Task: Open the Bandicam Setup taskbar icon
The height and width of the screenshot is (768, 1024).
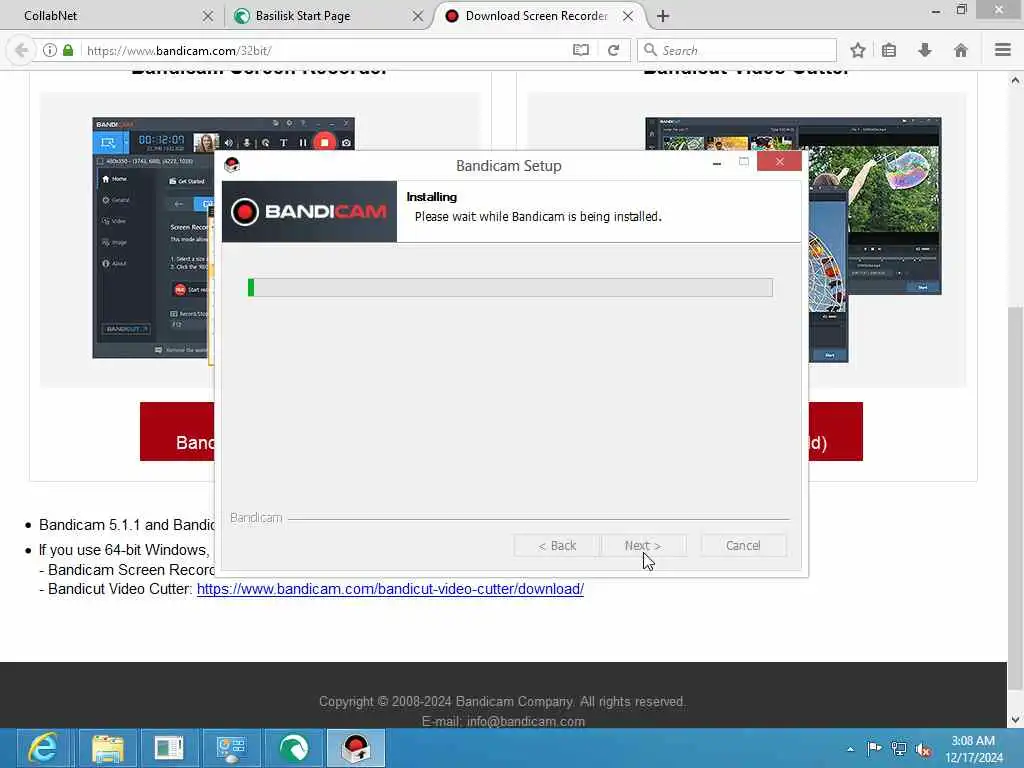Action: [x=356, y=748]
